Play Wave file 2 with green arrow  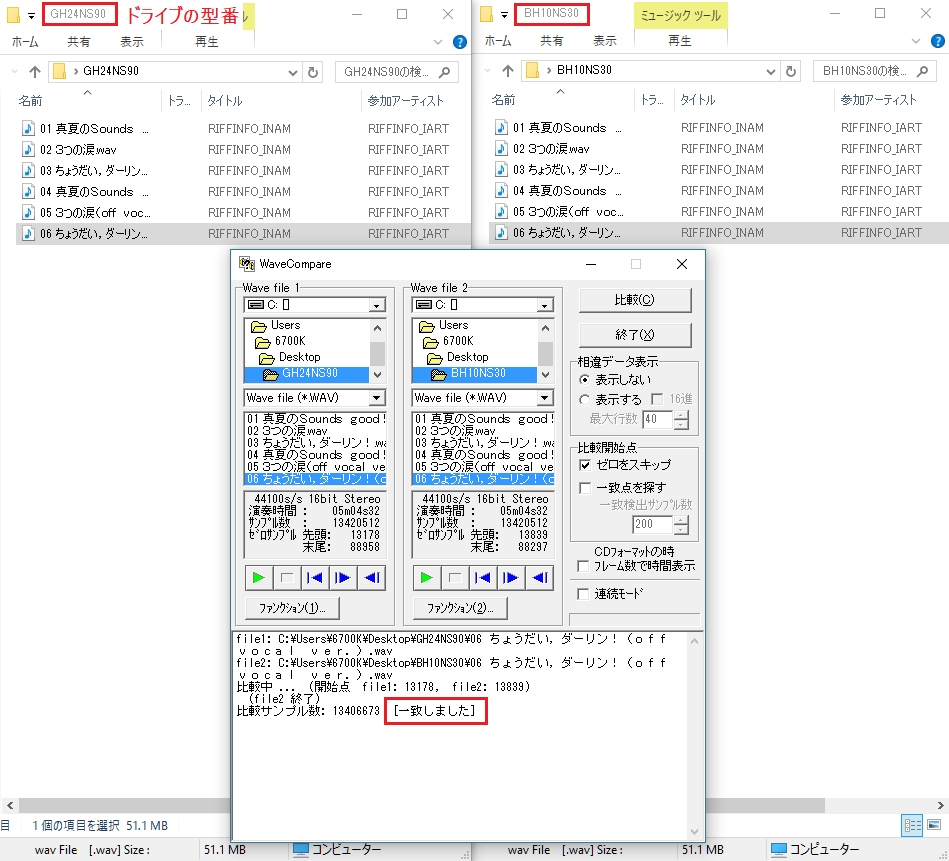[427, 578]
